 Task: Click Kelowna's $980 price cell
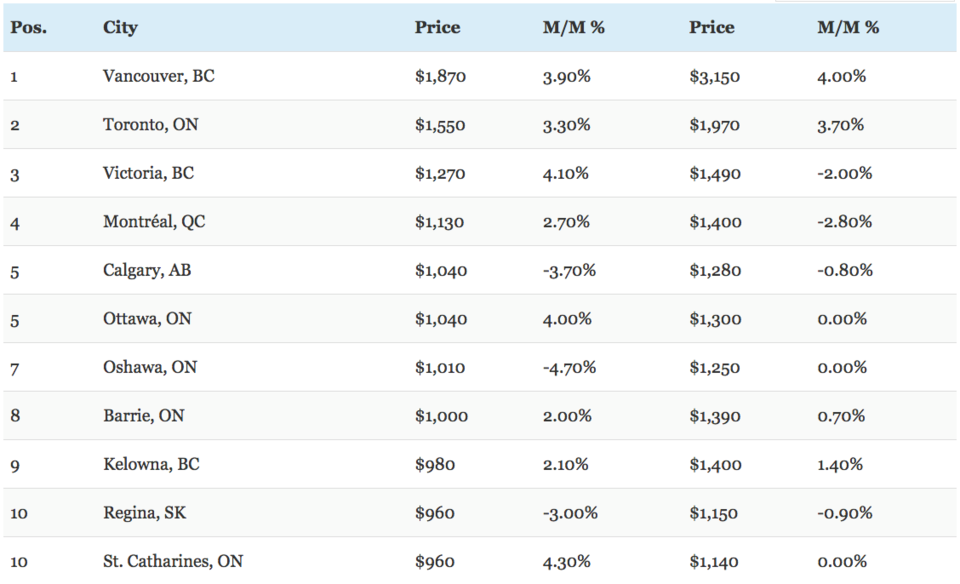point(435,464)
